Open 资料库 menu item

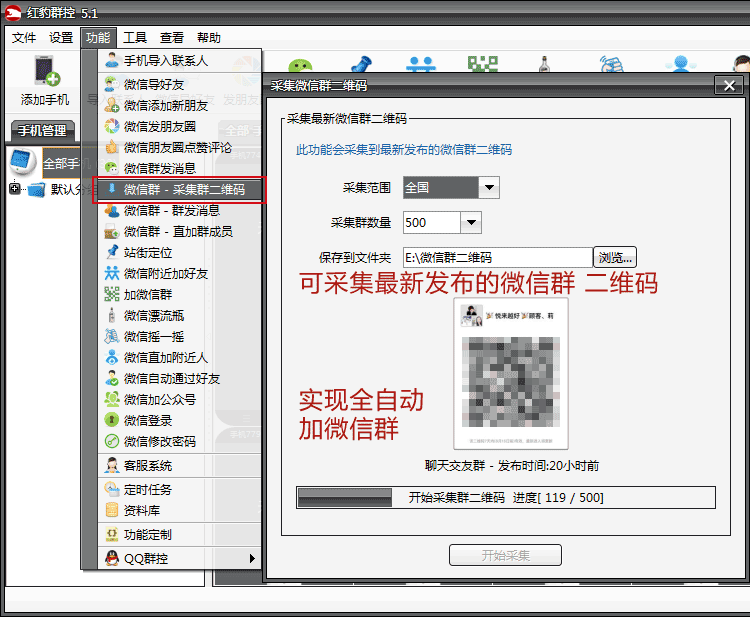180,510
